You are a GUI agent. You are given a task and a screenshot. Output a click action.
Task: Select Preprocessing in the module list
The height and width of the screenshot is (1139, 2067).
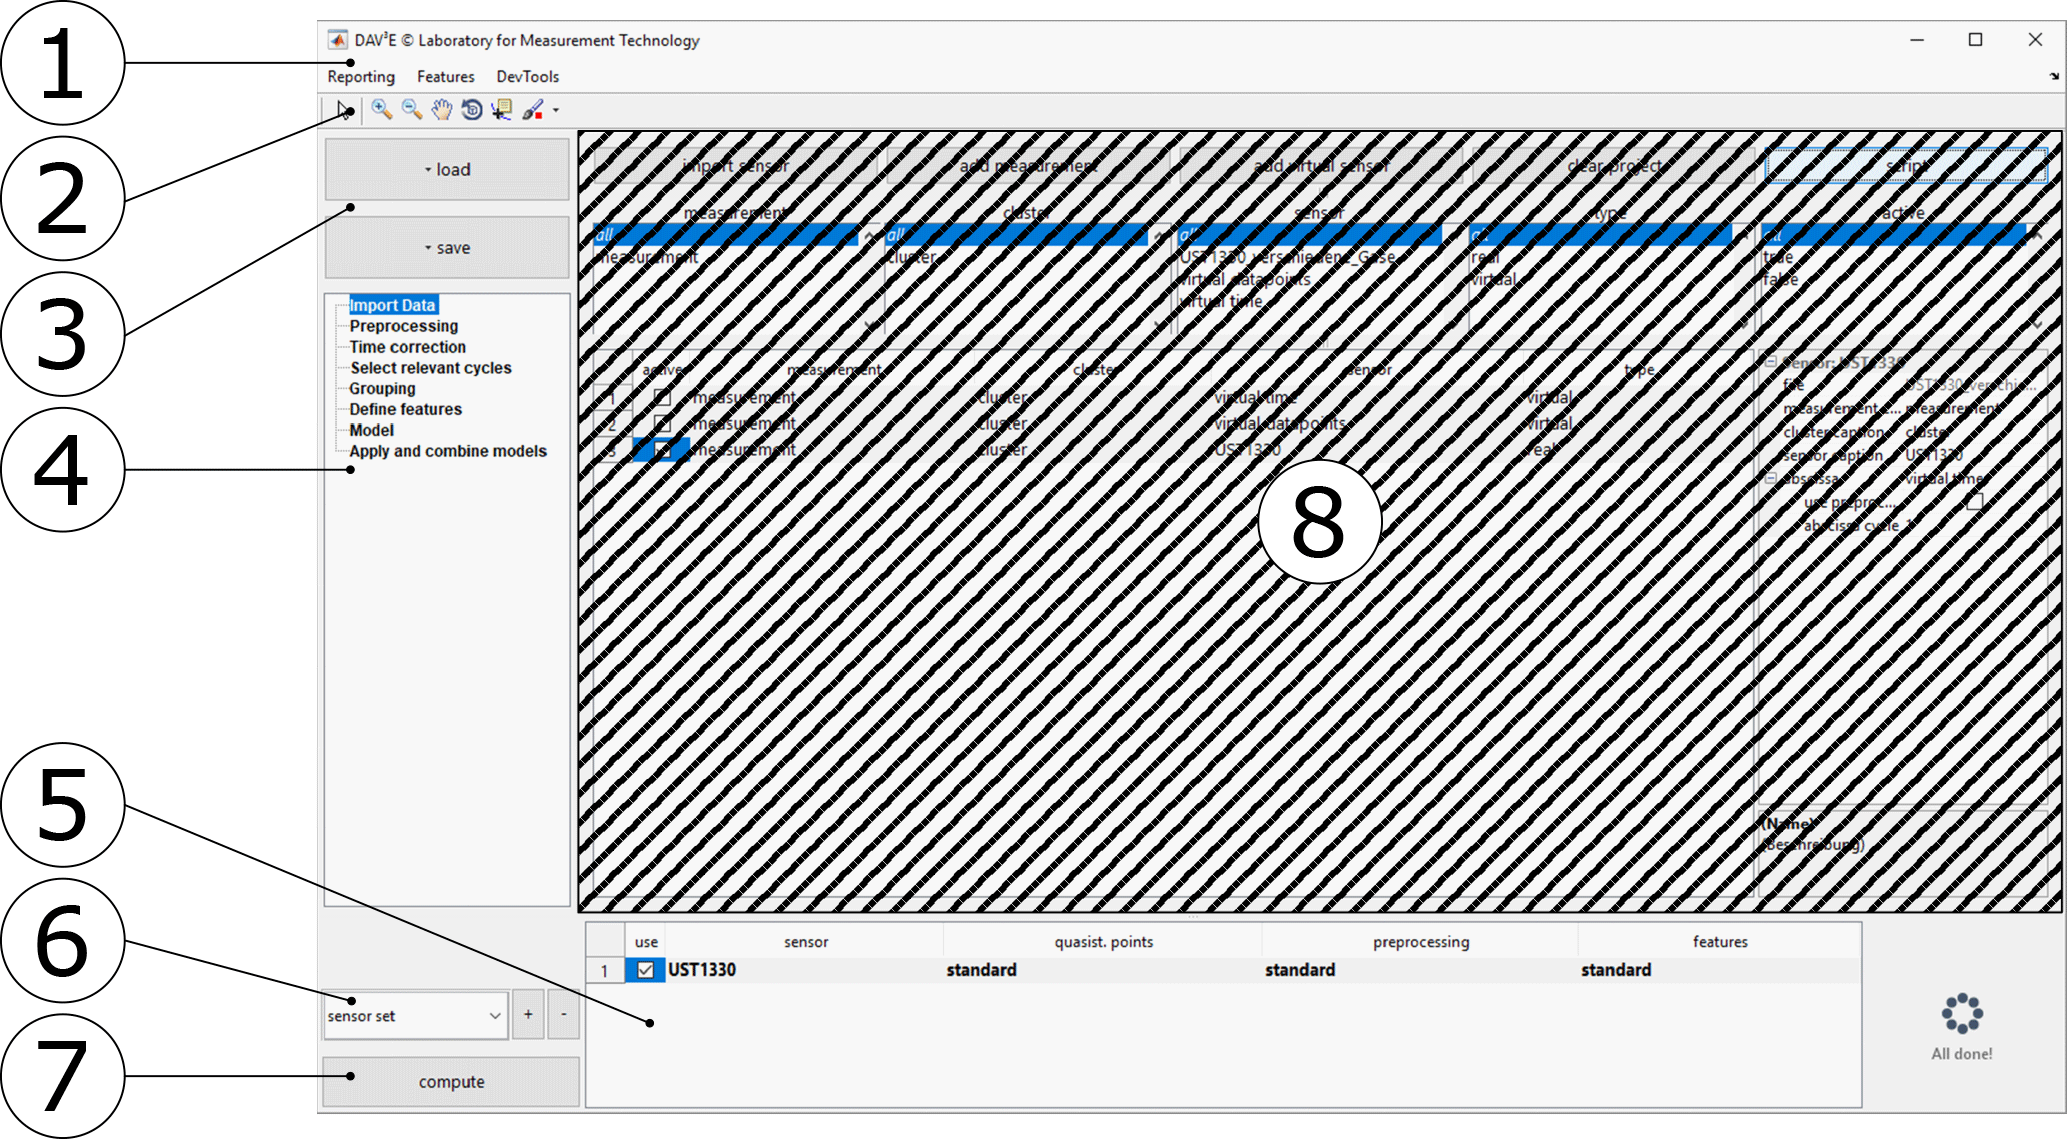click(403, 326)
